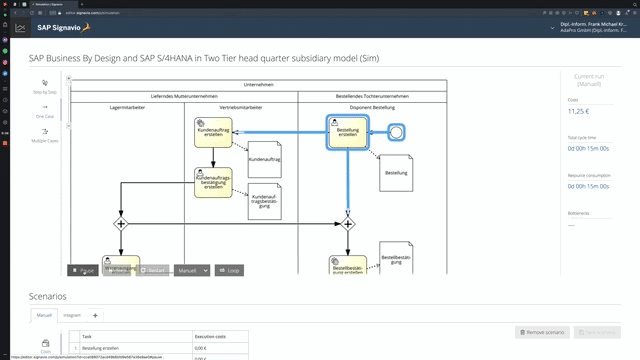Select the Bestellung document object

pyautogui.click(x=396, y=173)
